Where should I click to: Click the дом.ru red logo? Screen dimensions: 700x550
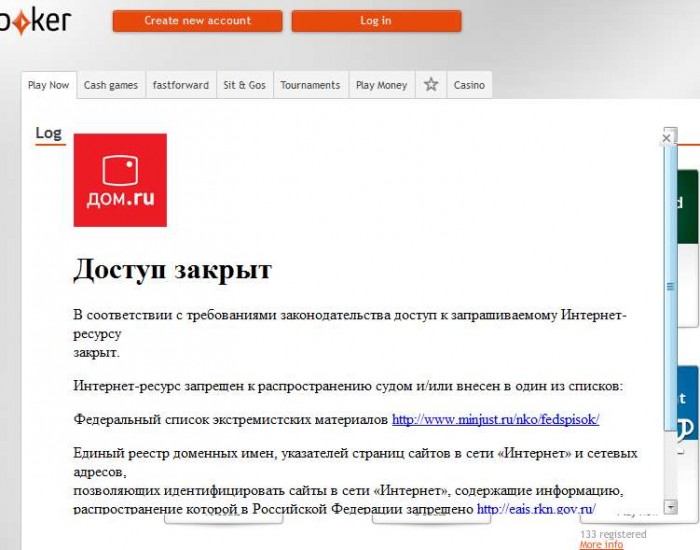coord(120,180)
